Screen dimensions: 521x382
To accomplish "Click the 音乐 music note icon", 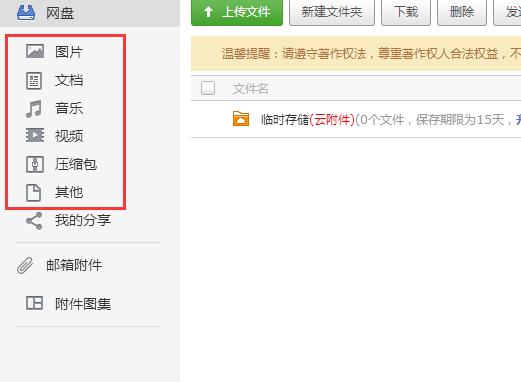I will 34,109.
